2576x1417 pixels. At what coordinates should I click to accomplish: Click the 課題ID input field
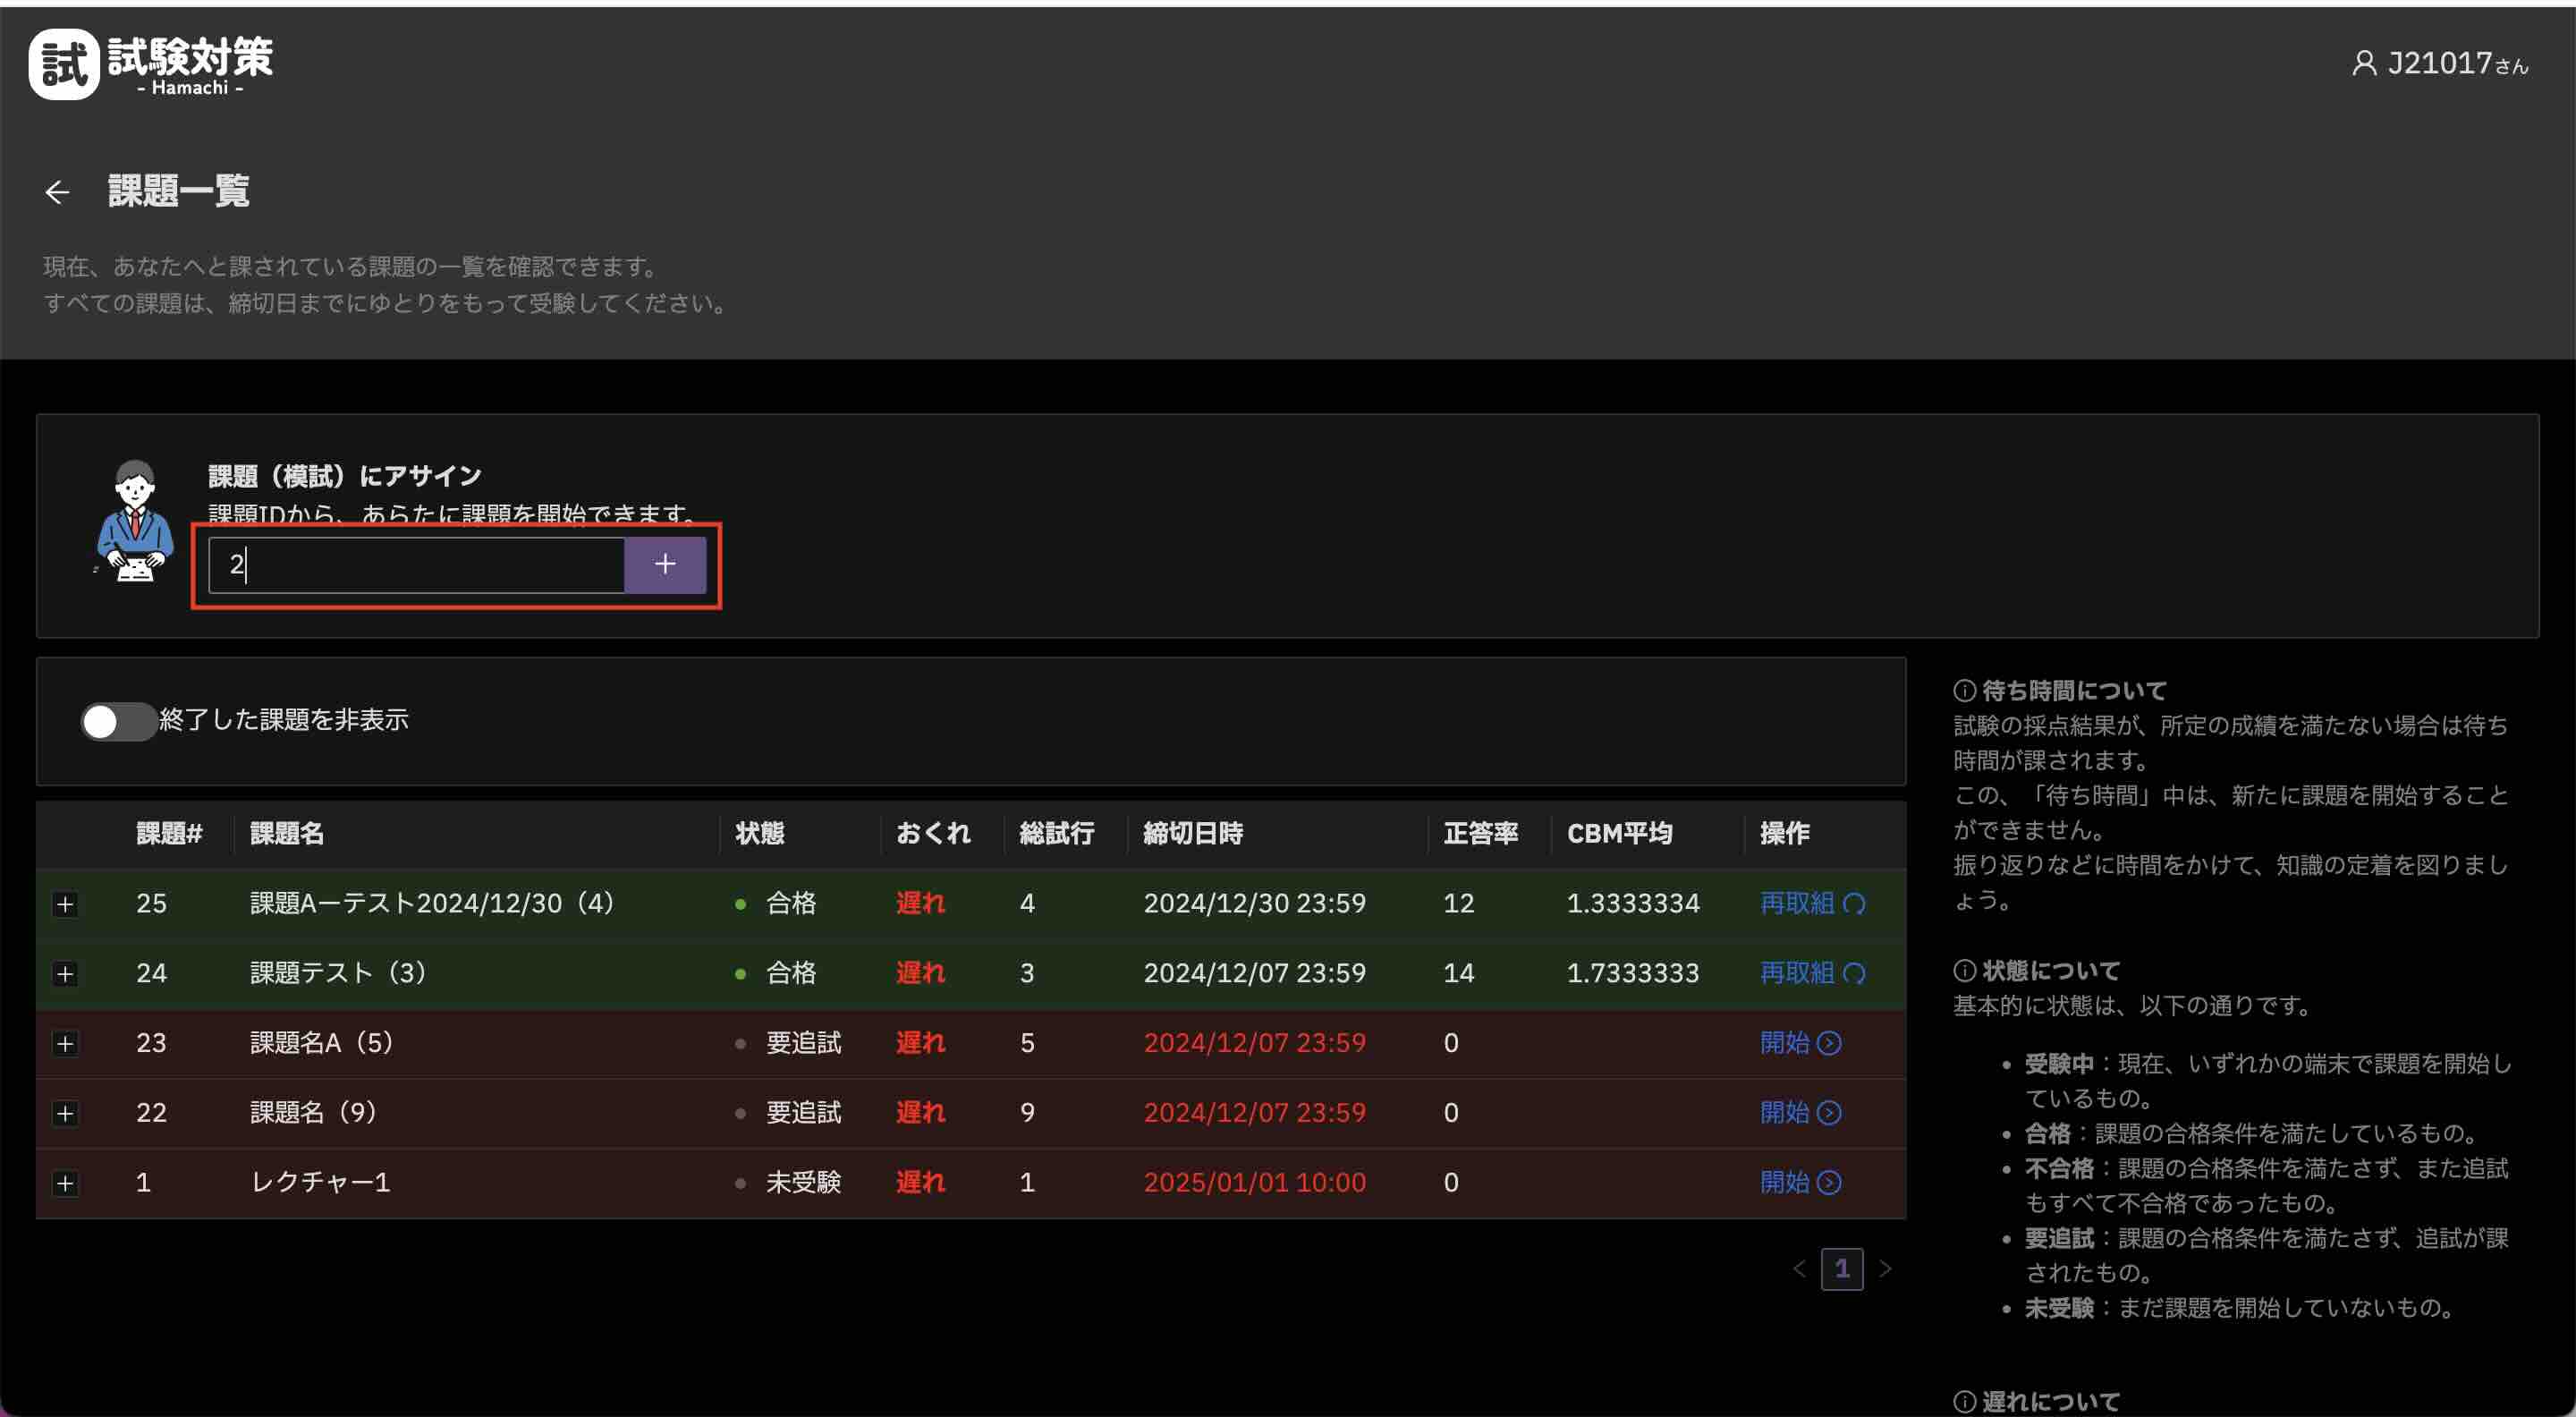click(416, 565)
